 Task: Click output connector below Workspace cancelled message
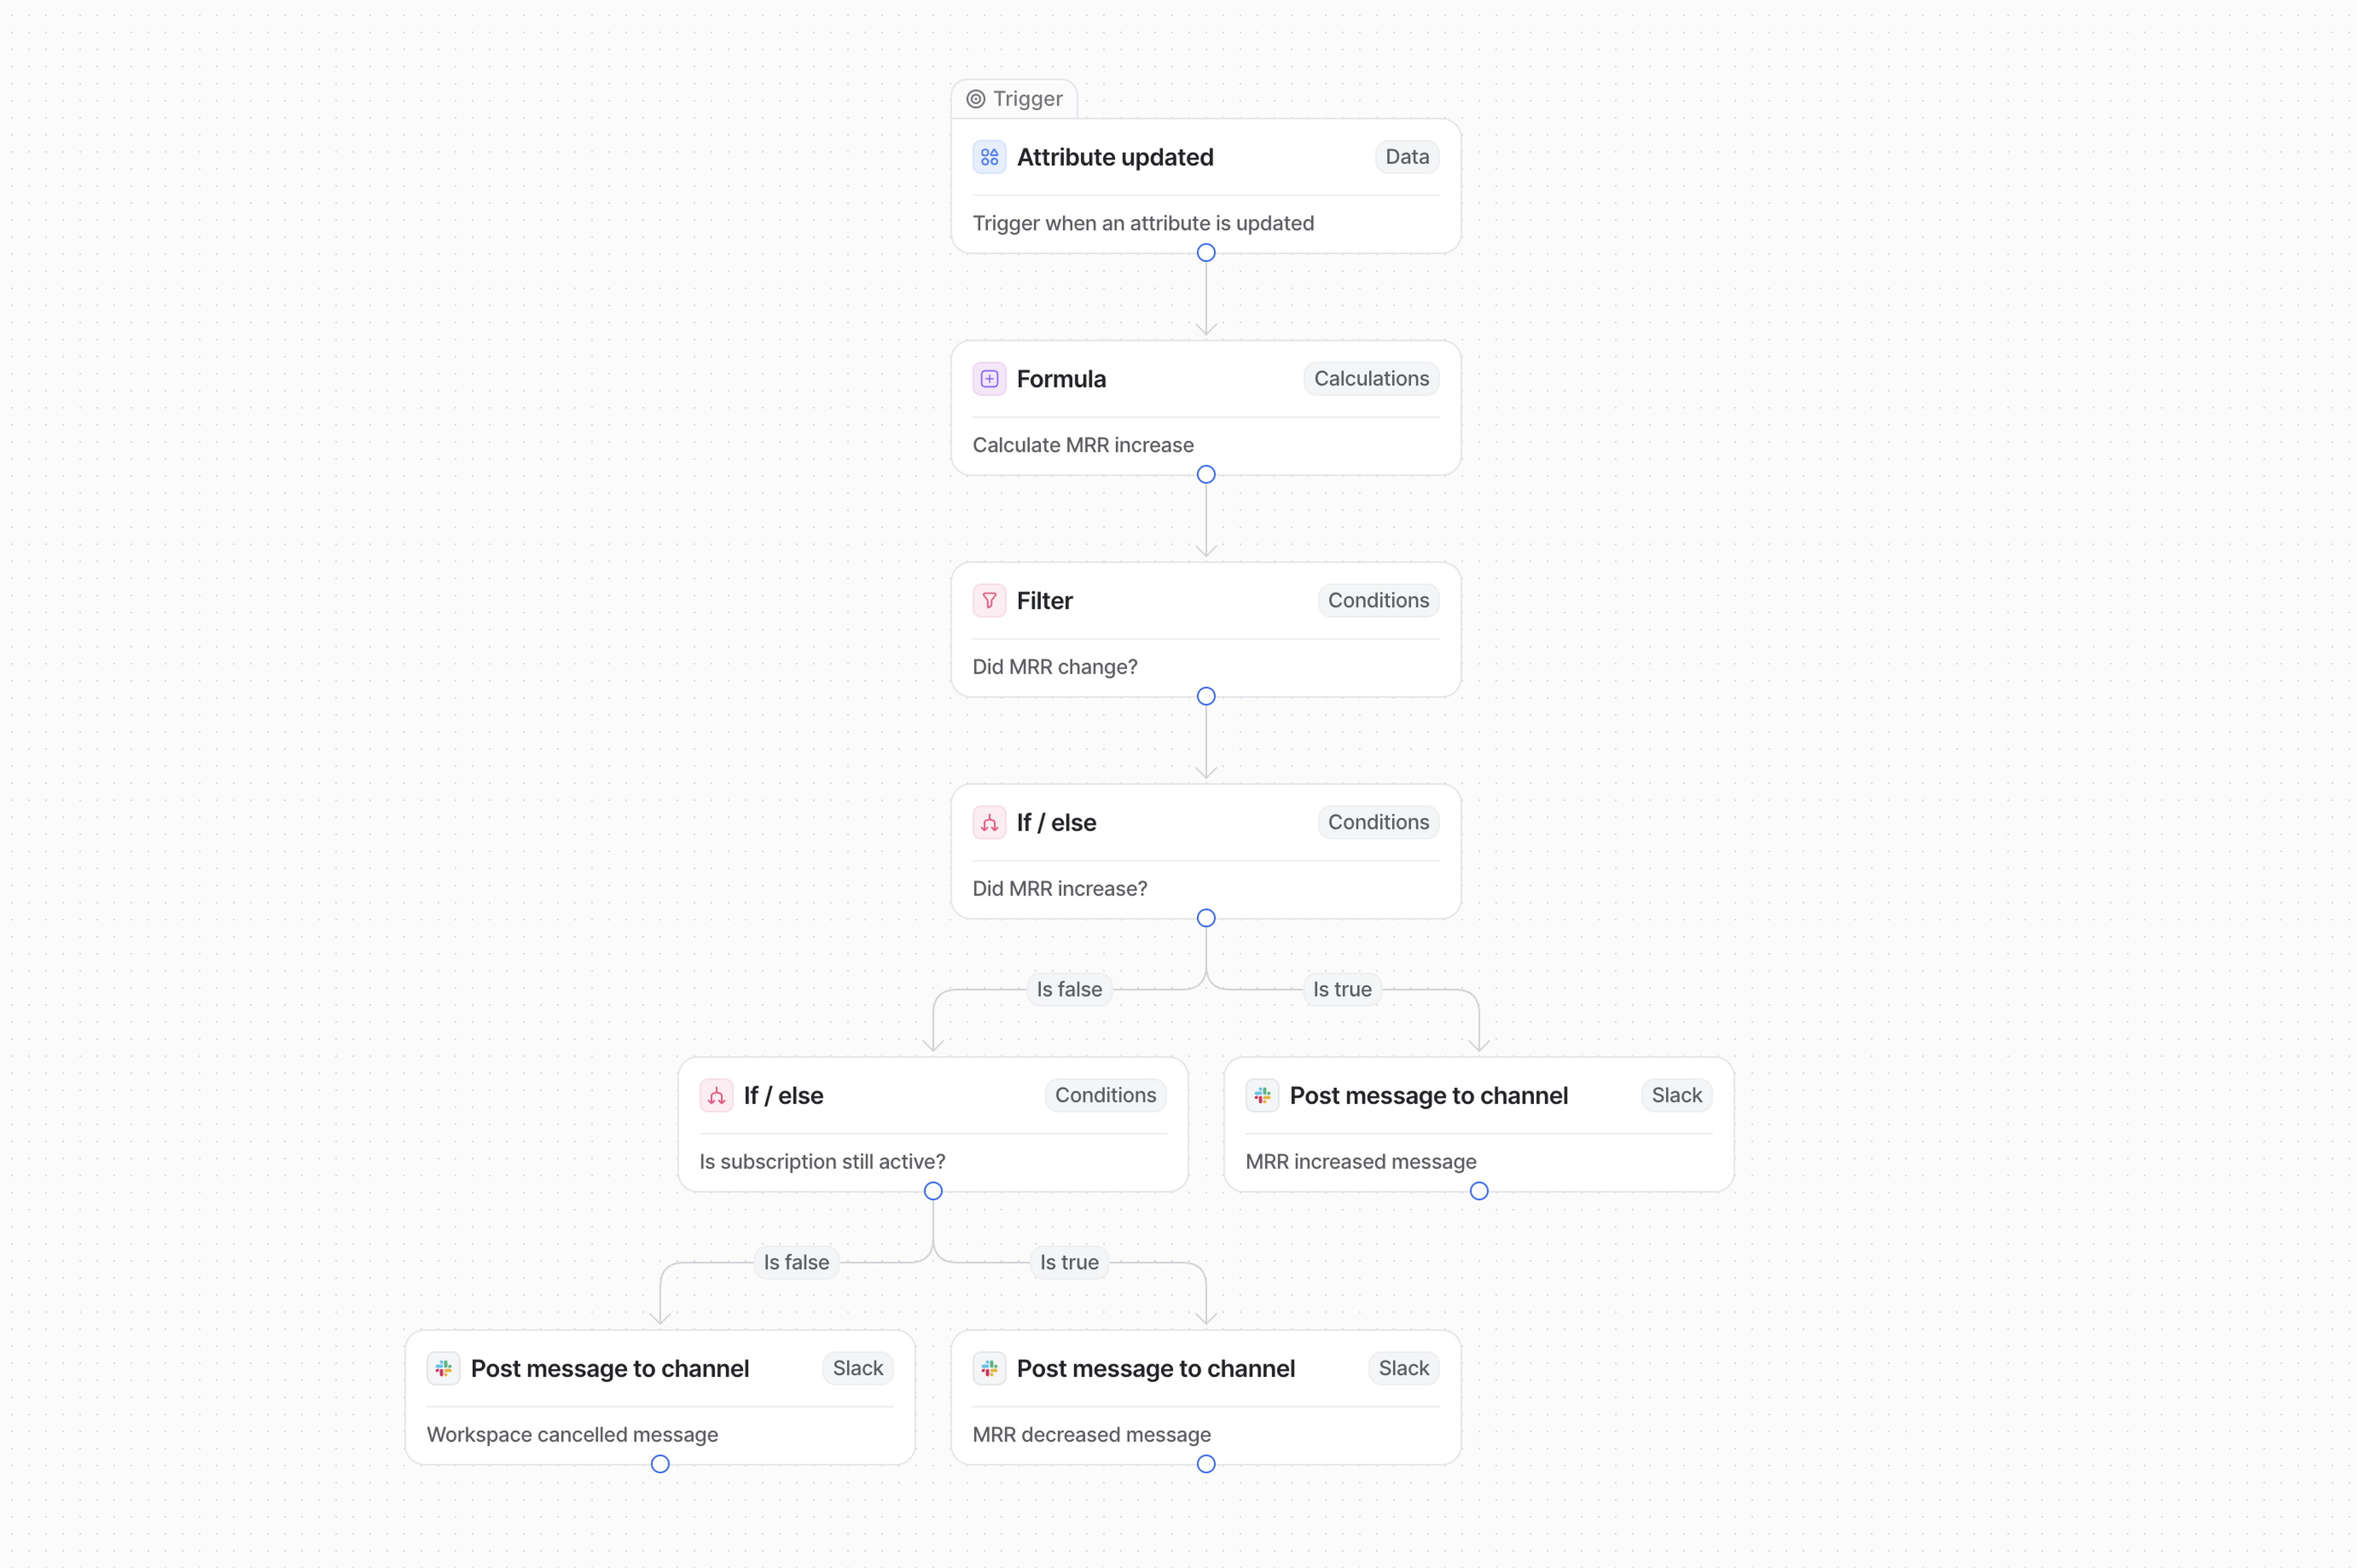[x=660, y=1464]
